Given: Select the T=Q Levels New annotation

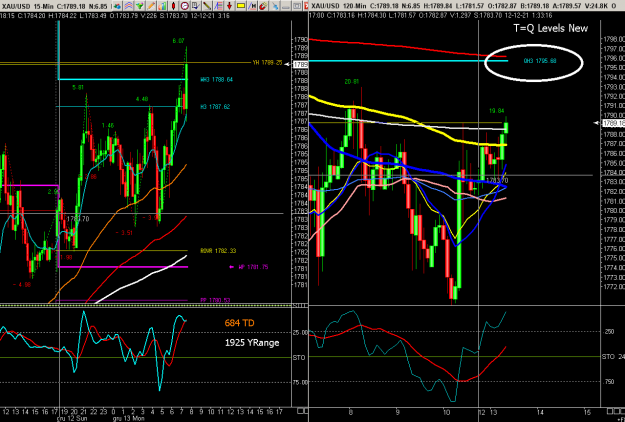Looking at the screenshot, I should [x=550, y=28].
